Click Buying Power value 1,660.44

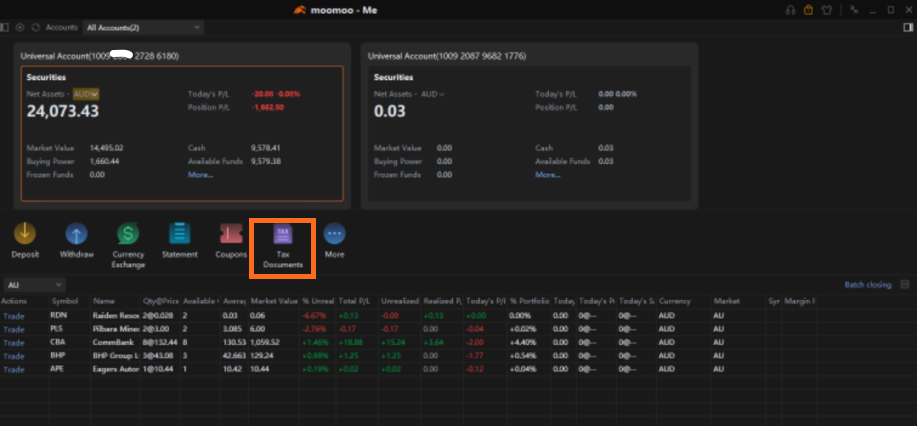pyautogui.click(x=105, y=162)
